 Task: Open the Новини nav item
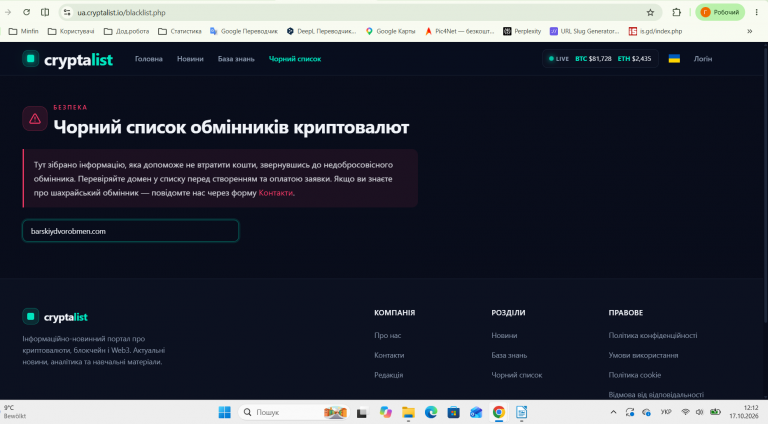190,59
